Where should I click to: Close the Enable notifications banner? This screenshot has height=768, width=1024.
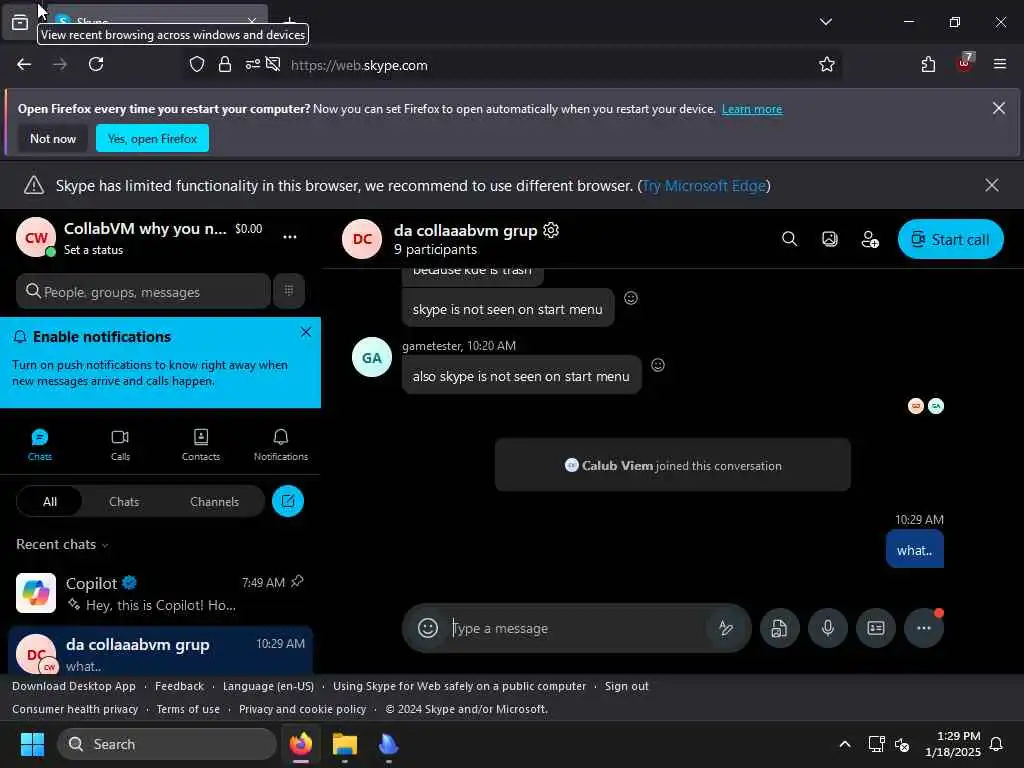pos(306,332)
